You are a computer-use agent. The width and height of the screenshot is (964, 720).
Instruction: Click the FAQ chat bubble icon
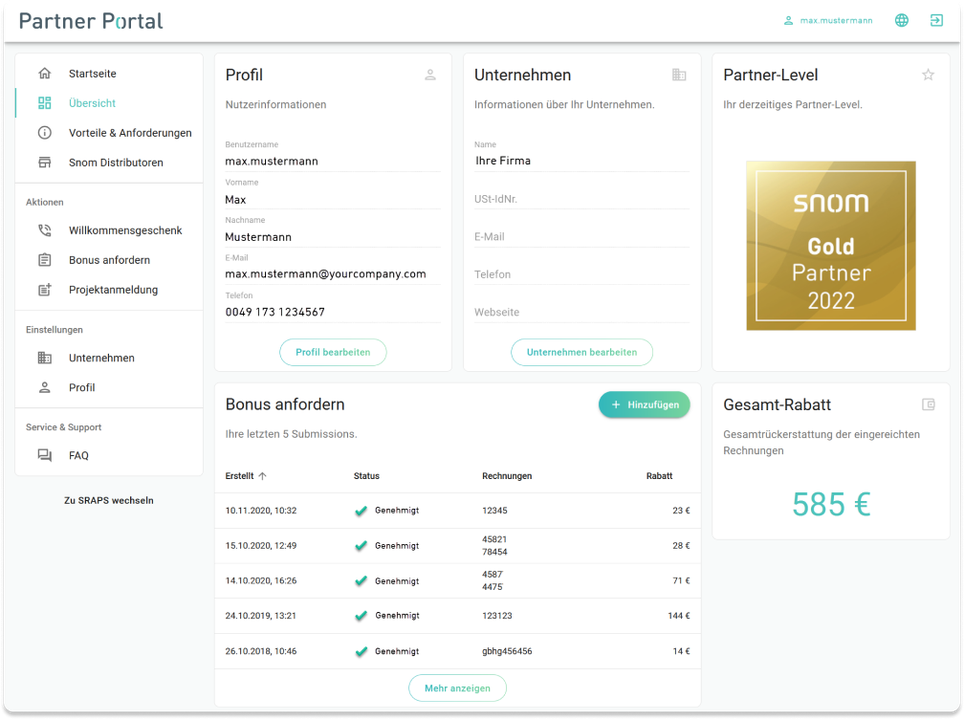(45, 456)
